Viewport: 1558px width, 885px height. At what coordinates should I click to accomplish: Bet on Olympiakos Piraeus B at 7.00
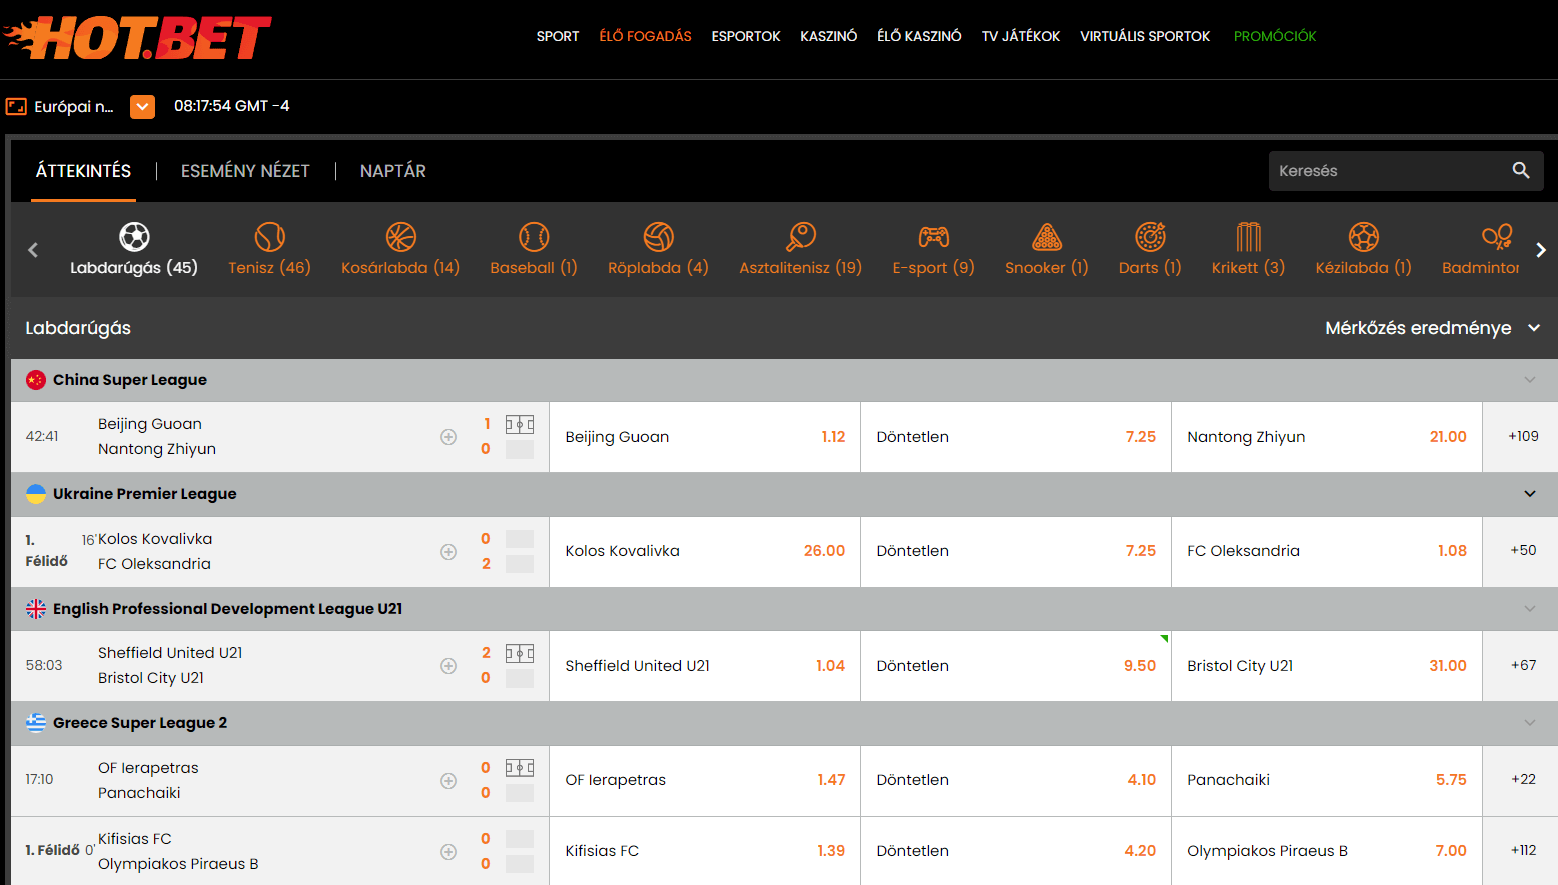1326,851
